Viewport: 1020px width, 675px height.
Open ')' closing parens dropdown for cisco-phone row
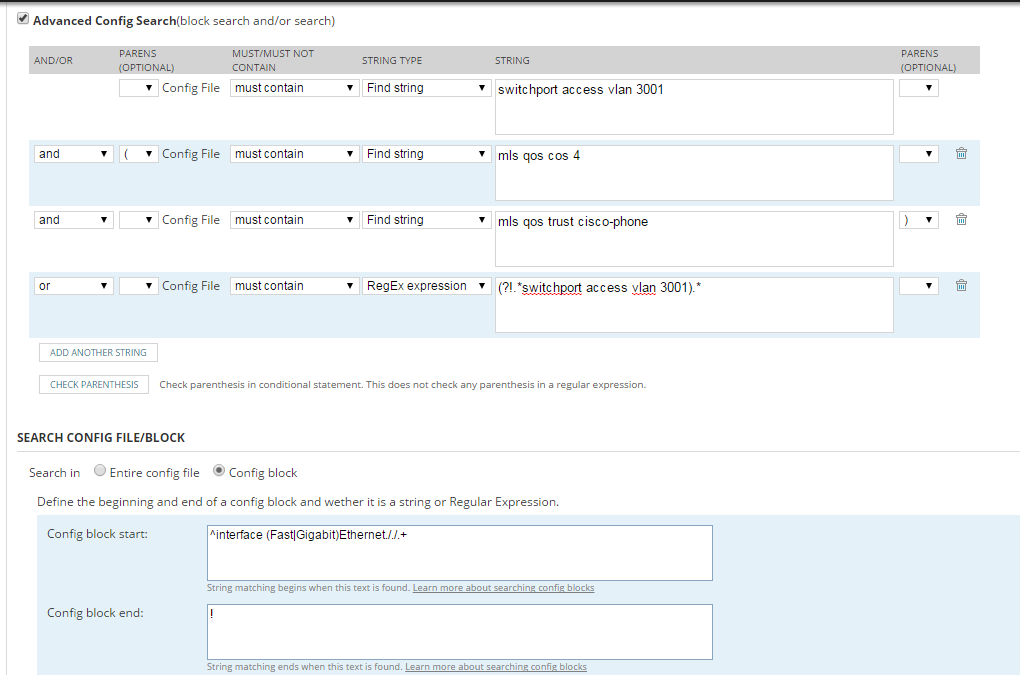click(x=919, y=220)
